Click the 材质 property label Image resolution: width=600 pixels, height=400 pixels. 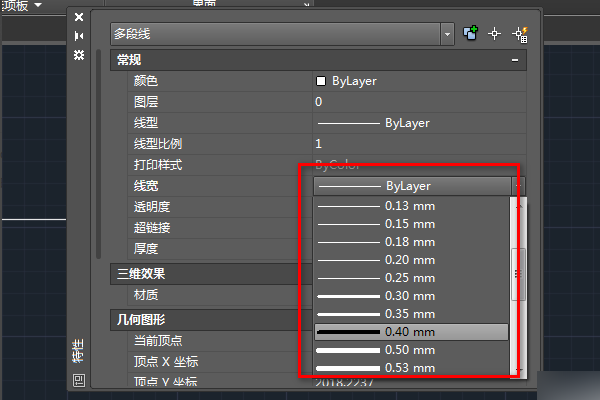(146, 295)
